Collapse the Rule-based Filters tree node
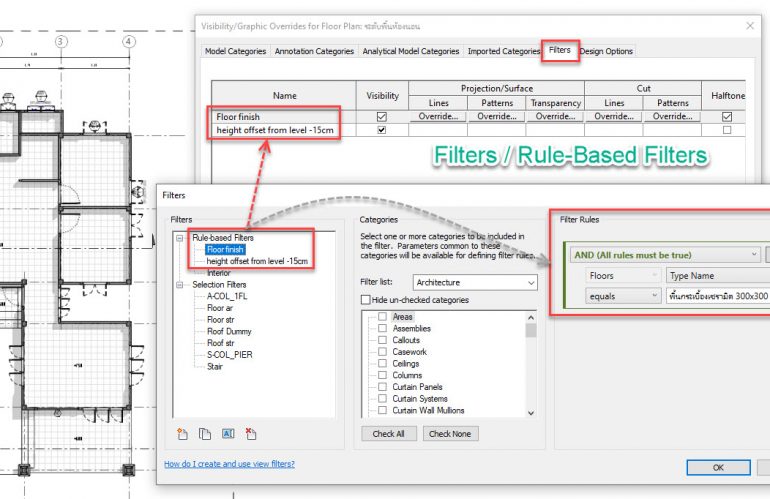The width and height of the screenshot is (770, 499). (180, 238)
